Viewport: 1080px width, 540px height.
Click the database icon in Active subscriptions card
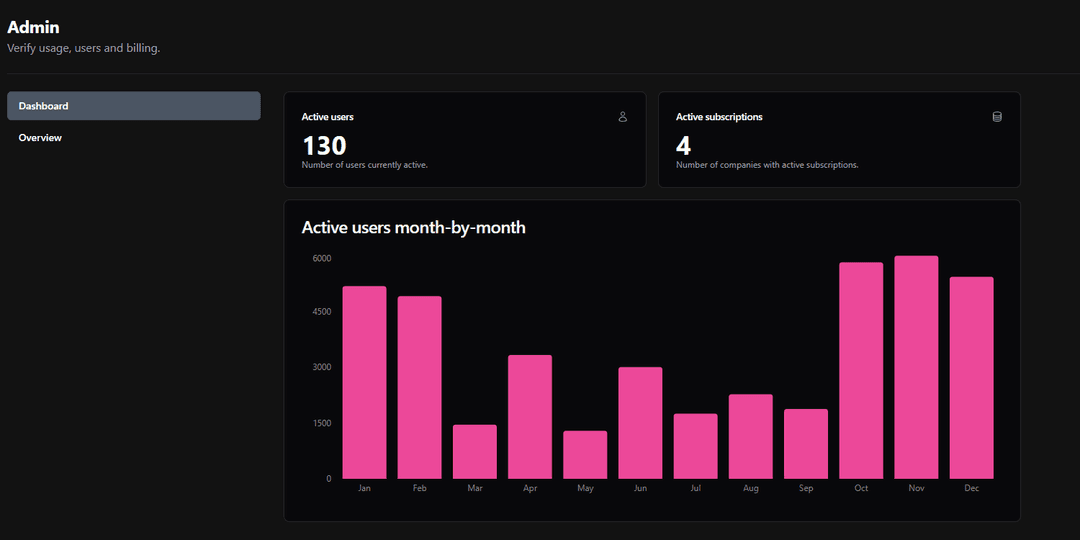pos(996,117)
